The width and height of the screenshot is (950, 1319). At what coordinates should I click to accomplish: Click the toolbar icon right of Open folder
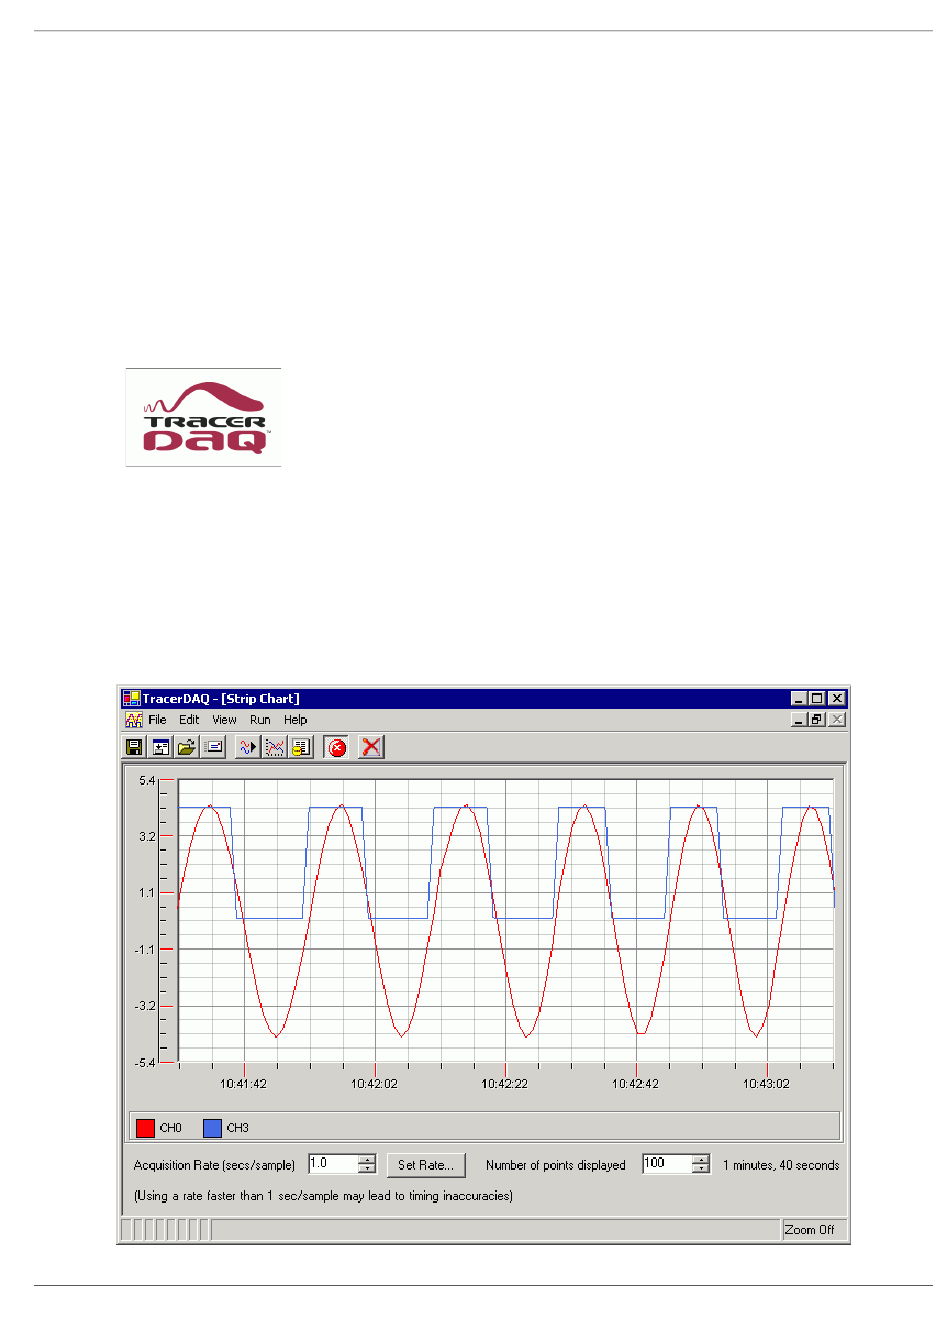click(213, 747)
